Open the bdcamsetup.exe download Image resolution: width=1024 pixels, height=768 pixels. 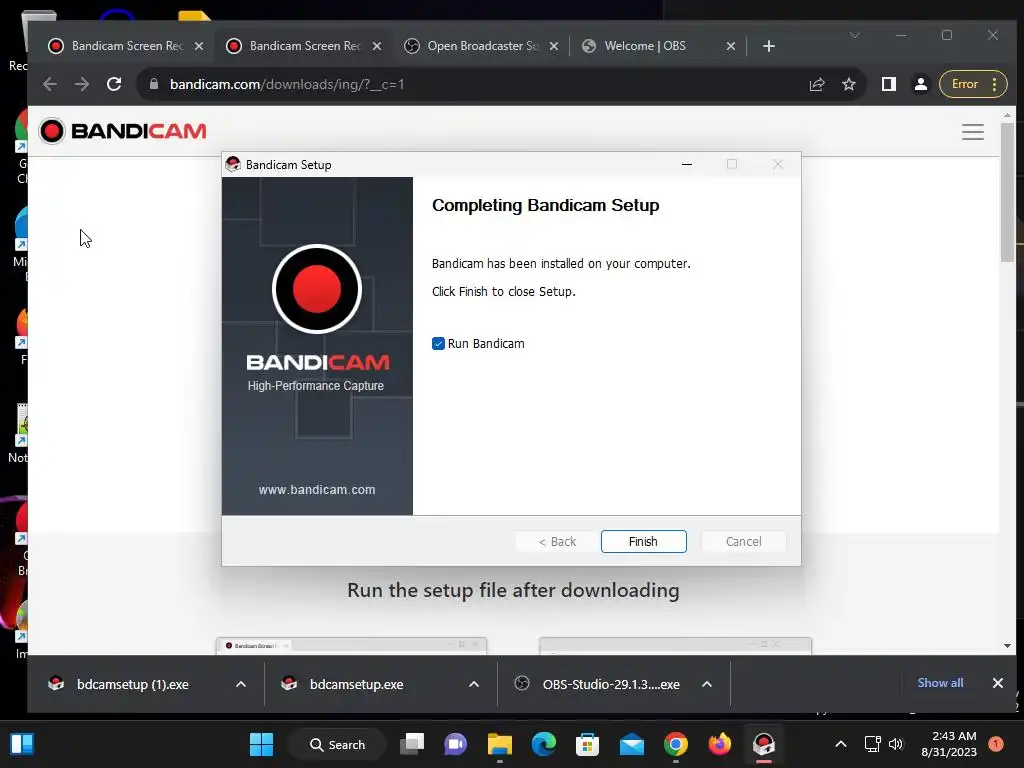click(x=357, y=684)
